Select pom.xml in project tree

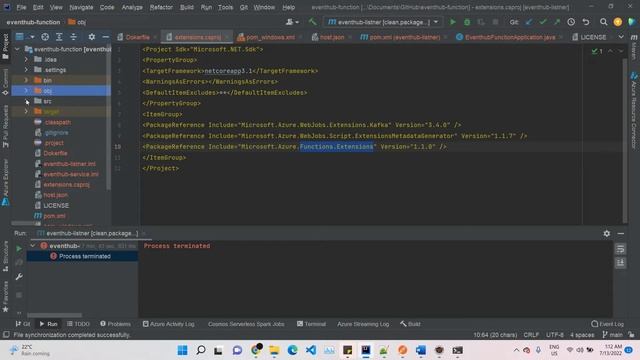tap(54, 216)
